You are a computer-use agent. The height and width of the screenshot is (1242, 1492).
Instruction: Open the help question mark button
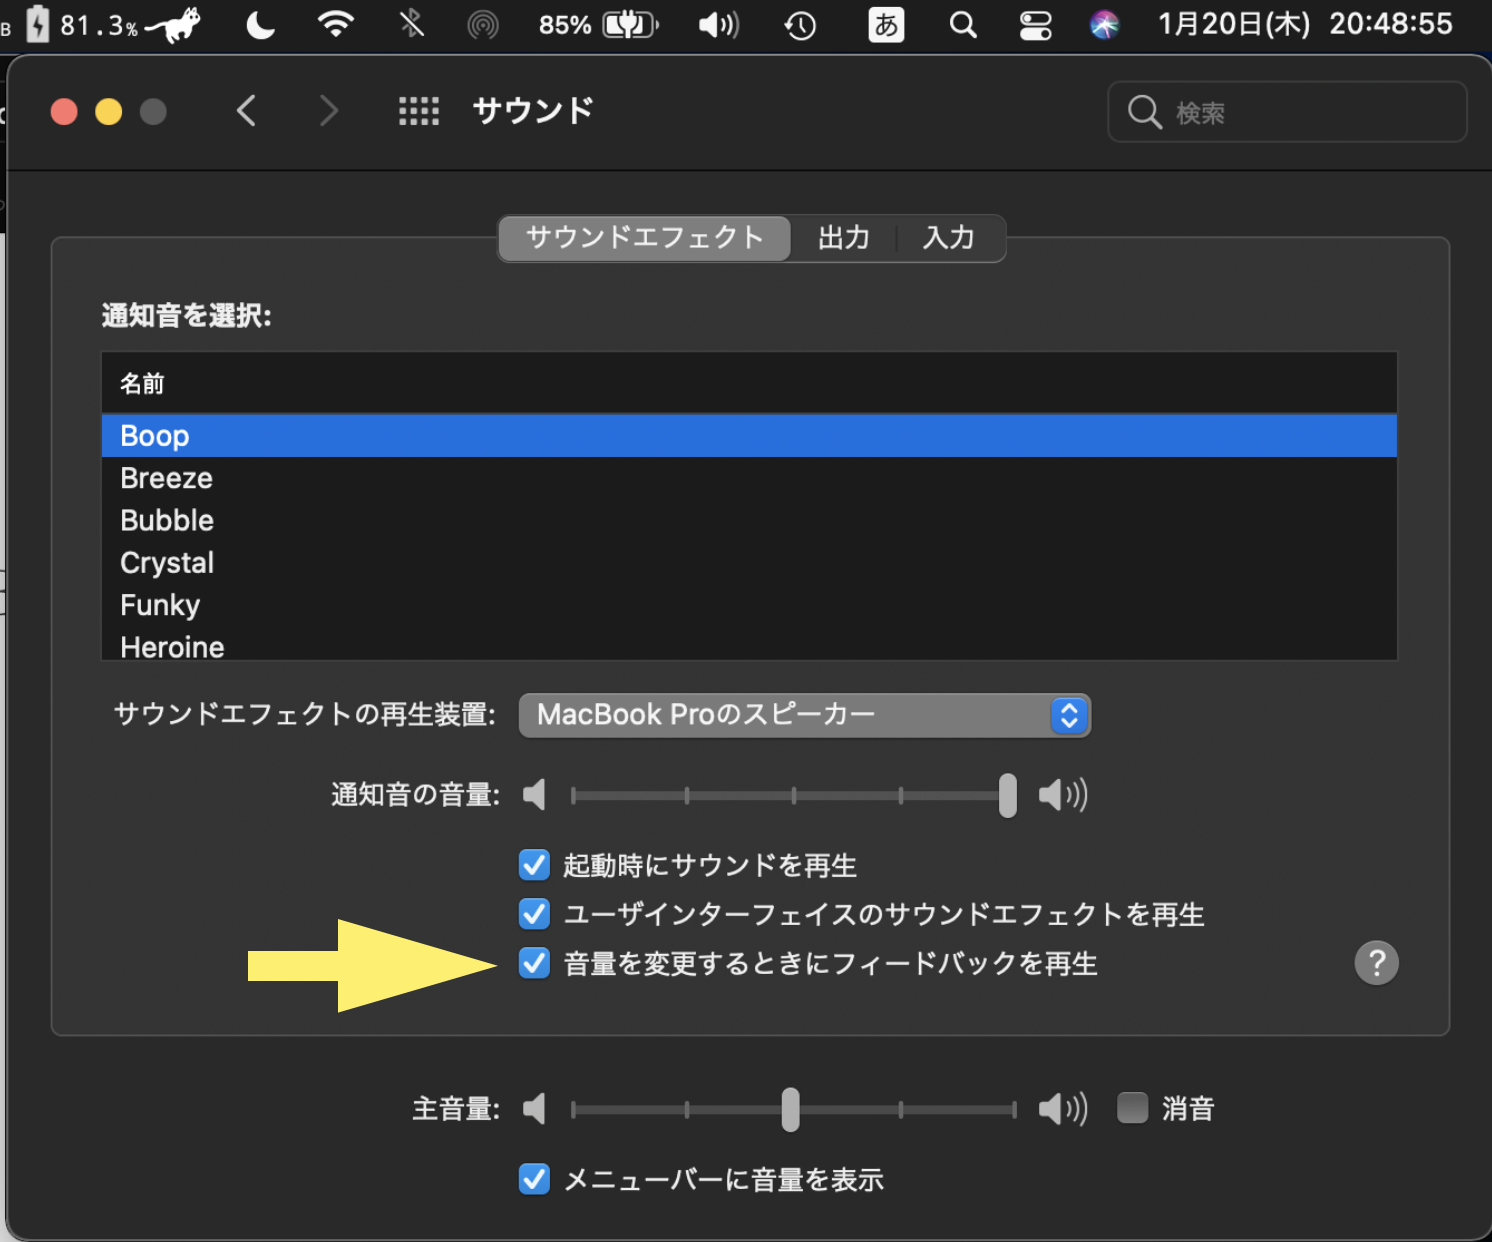(x=1376, y=963)
